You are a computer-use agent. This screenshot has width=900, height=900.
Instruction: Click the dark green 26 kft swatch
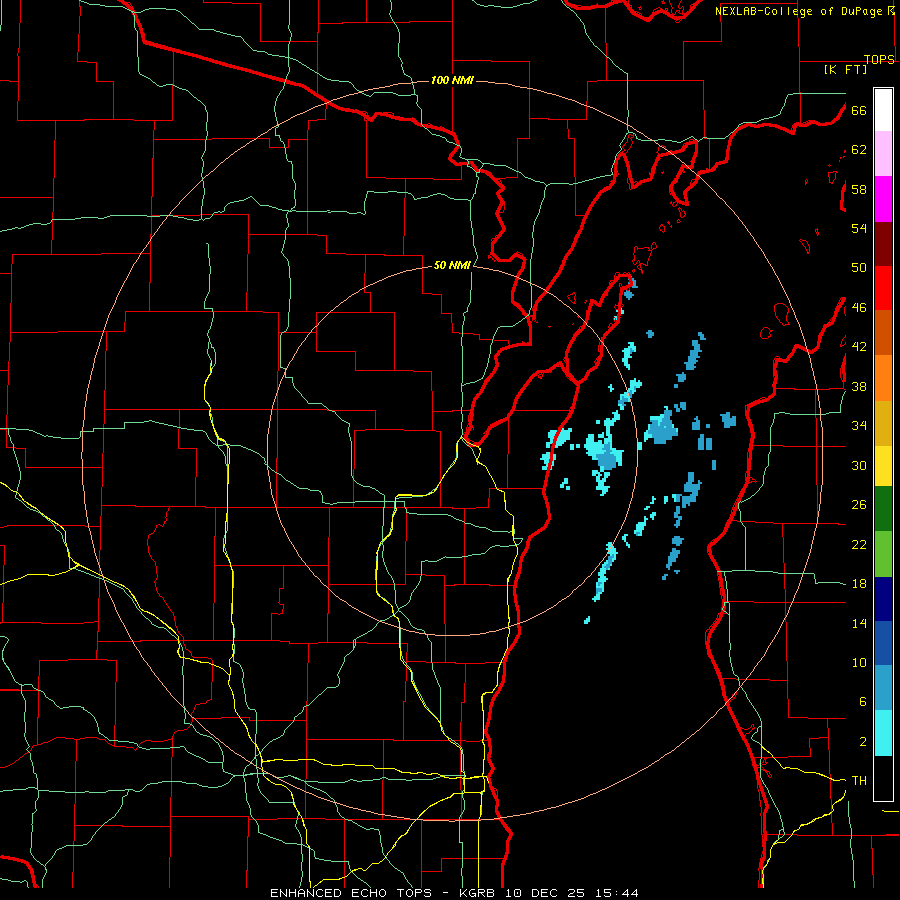[883, 509]
